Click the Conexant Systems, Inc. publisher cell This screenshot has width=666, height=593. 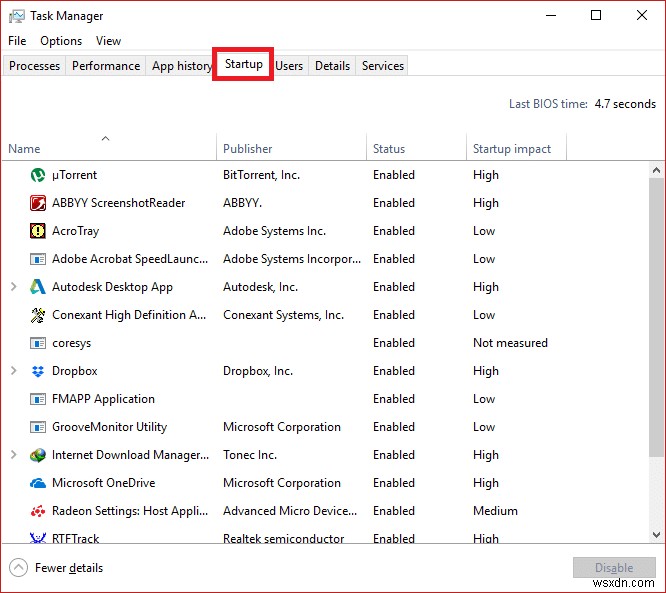coord(283,315)
